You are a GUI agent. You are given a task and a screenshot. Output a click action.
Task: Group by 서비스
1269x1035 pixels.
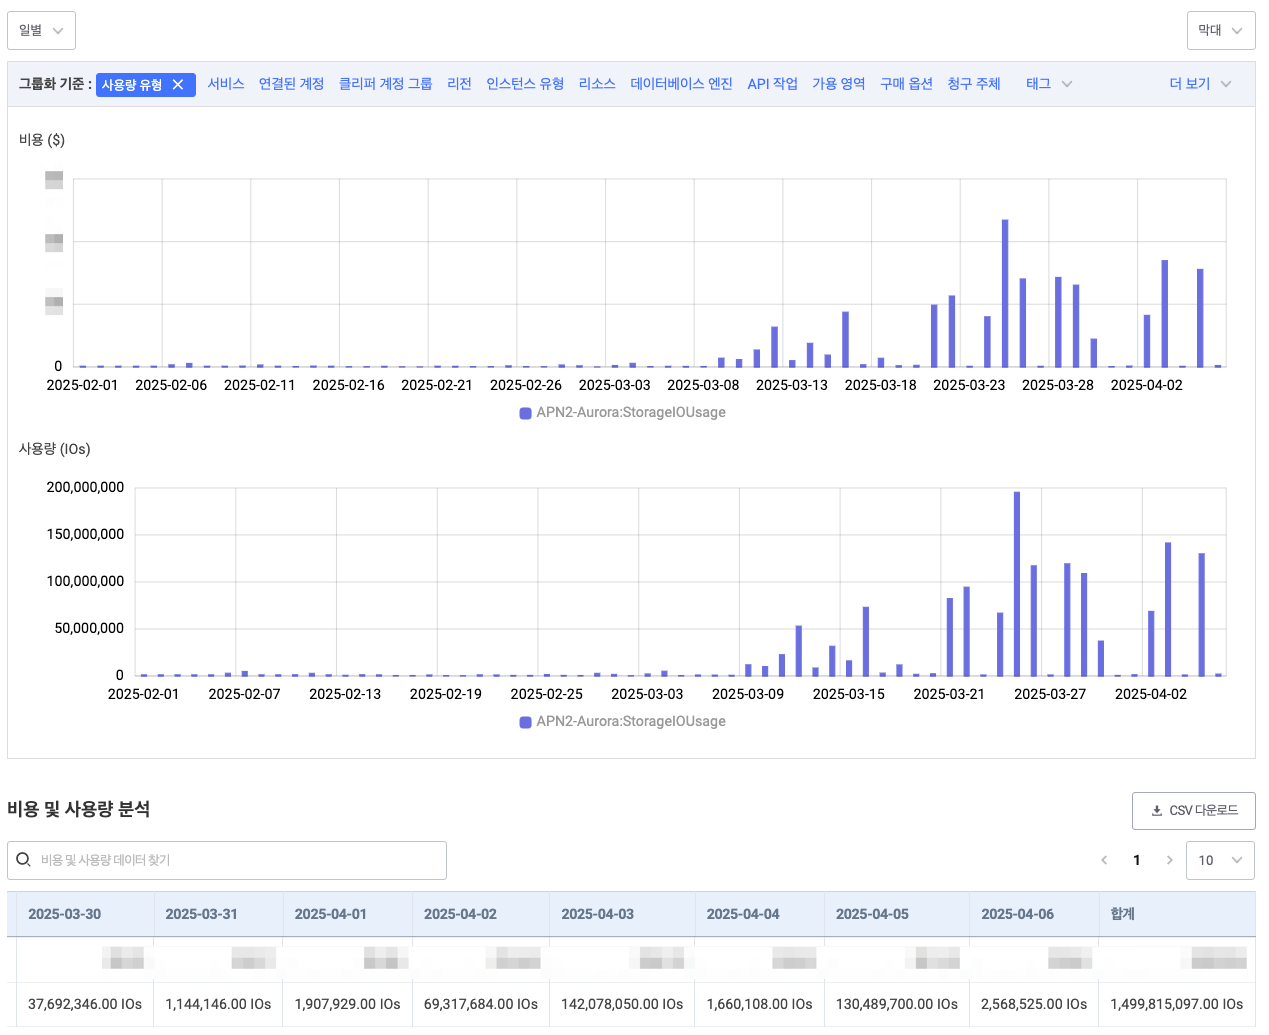(226, 84)
